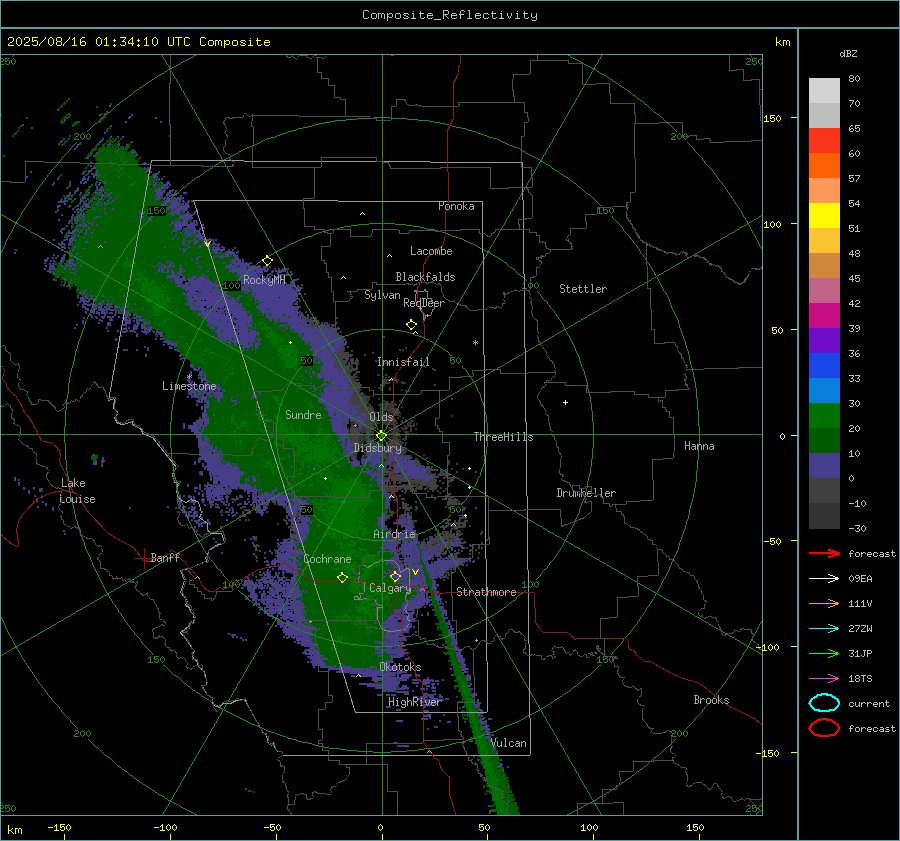
Task: Click the cyan 27ZW arrow legend icon
Action: tap(824, 629)
